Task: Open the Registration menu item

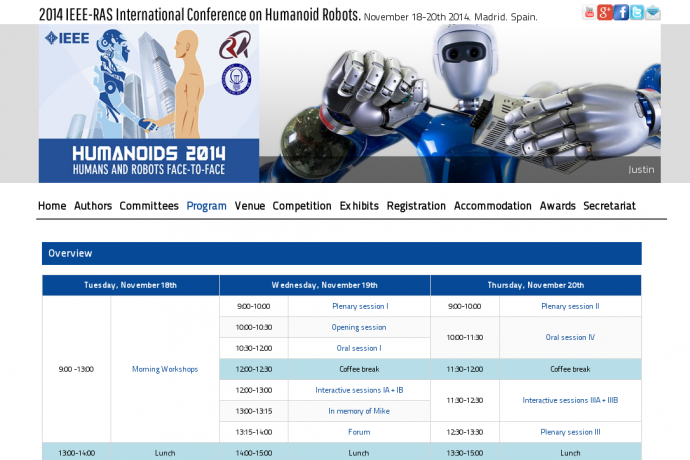Action: point(416,206)
